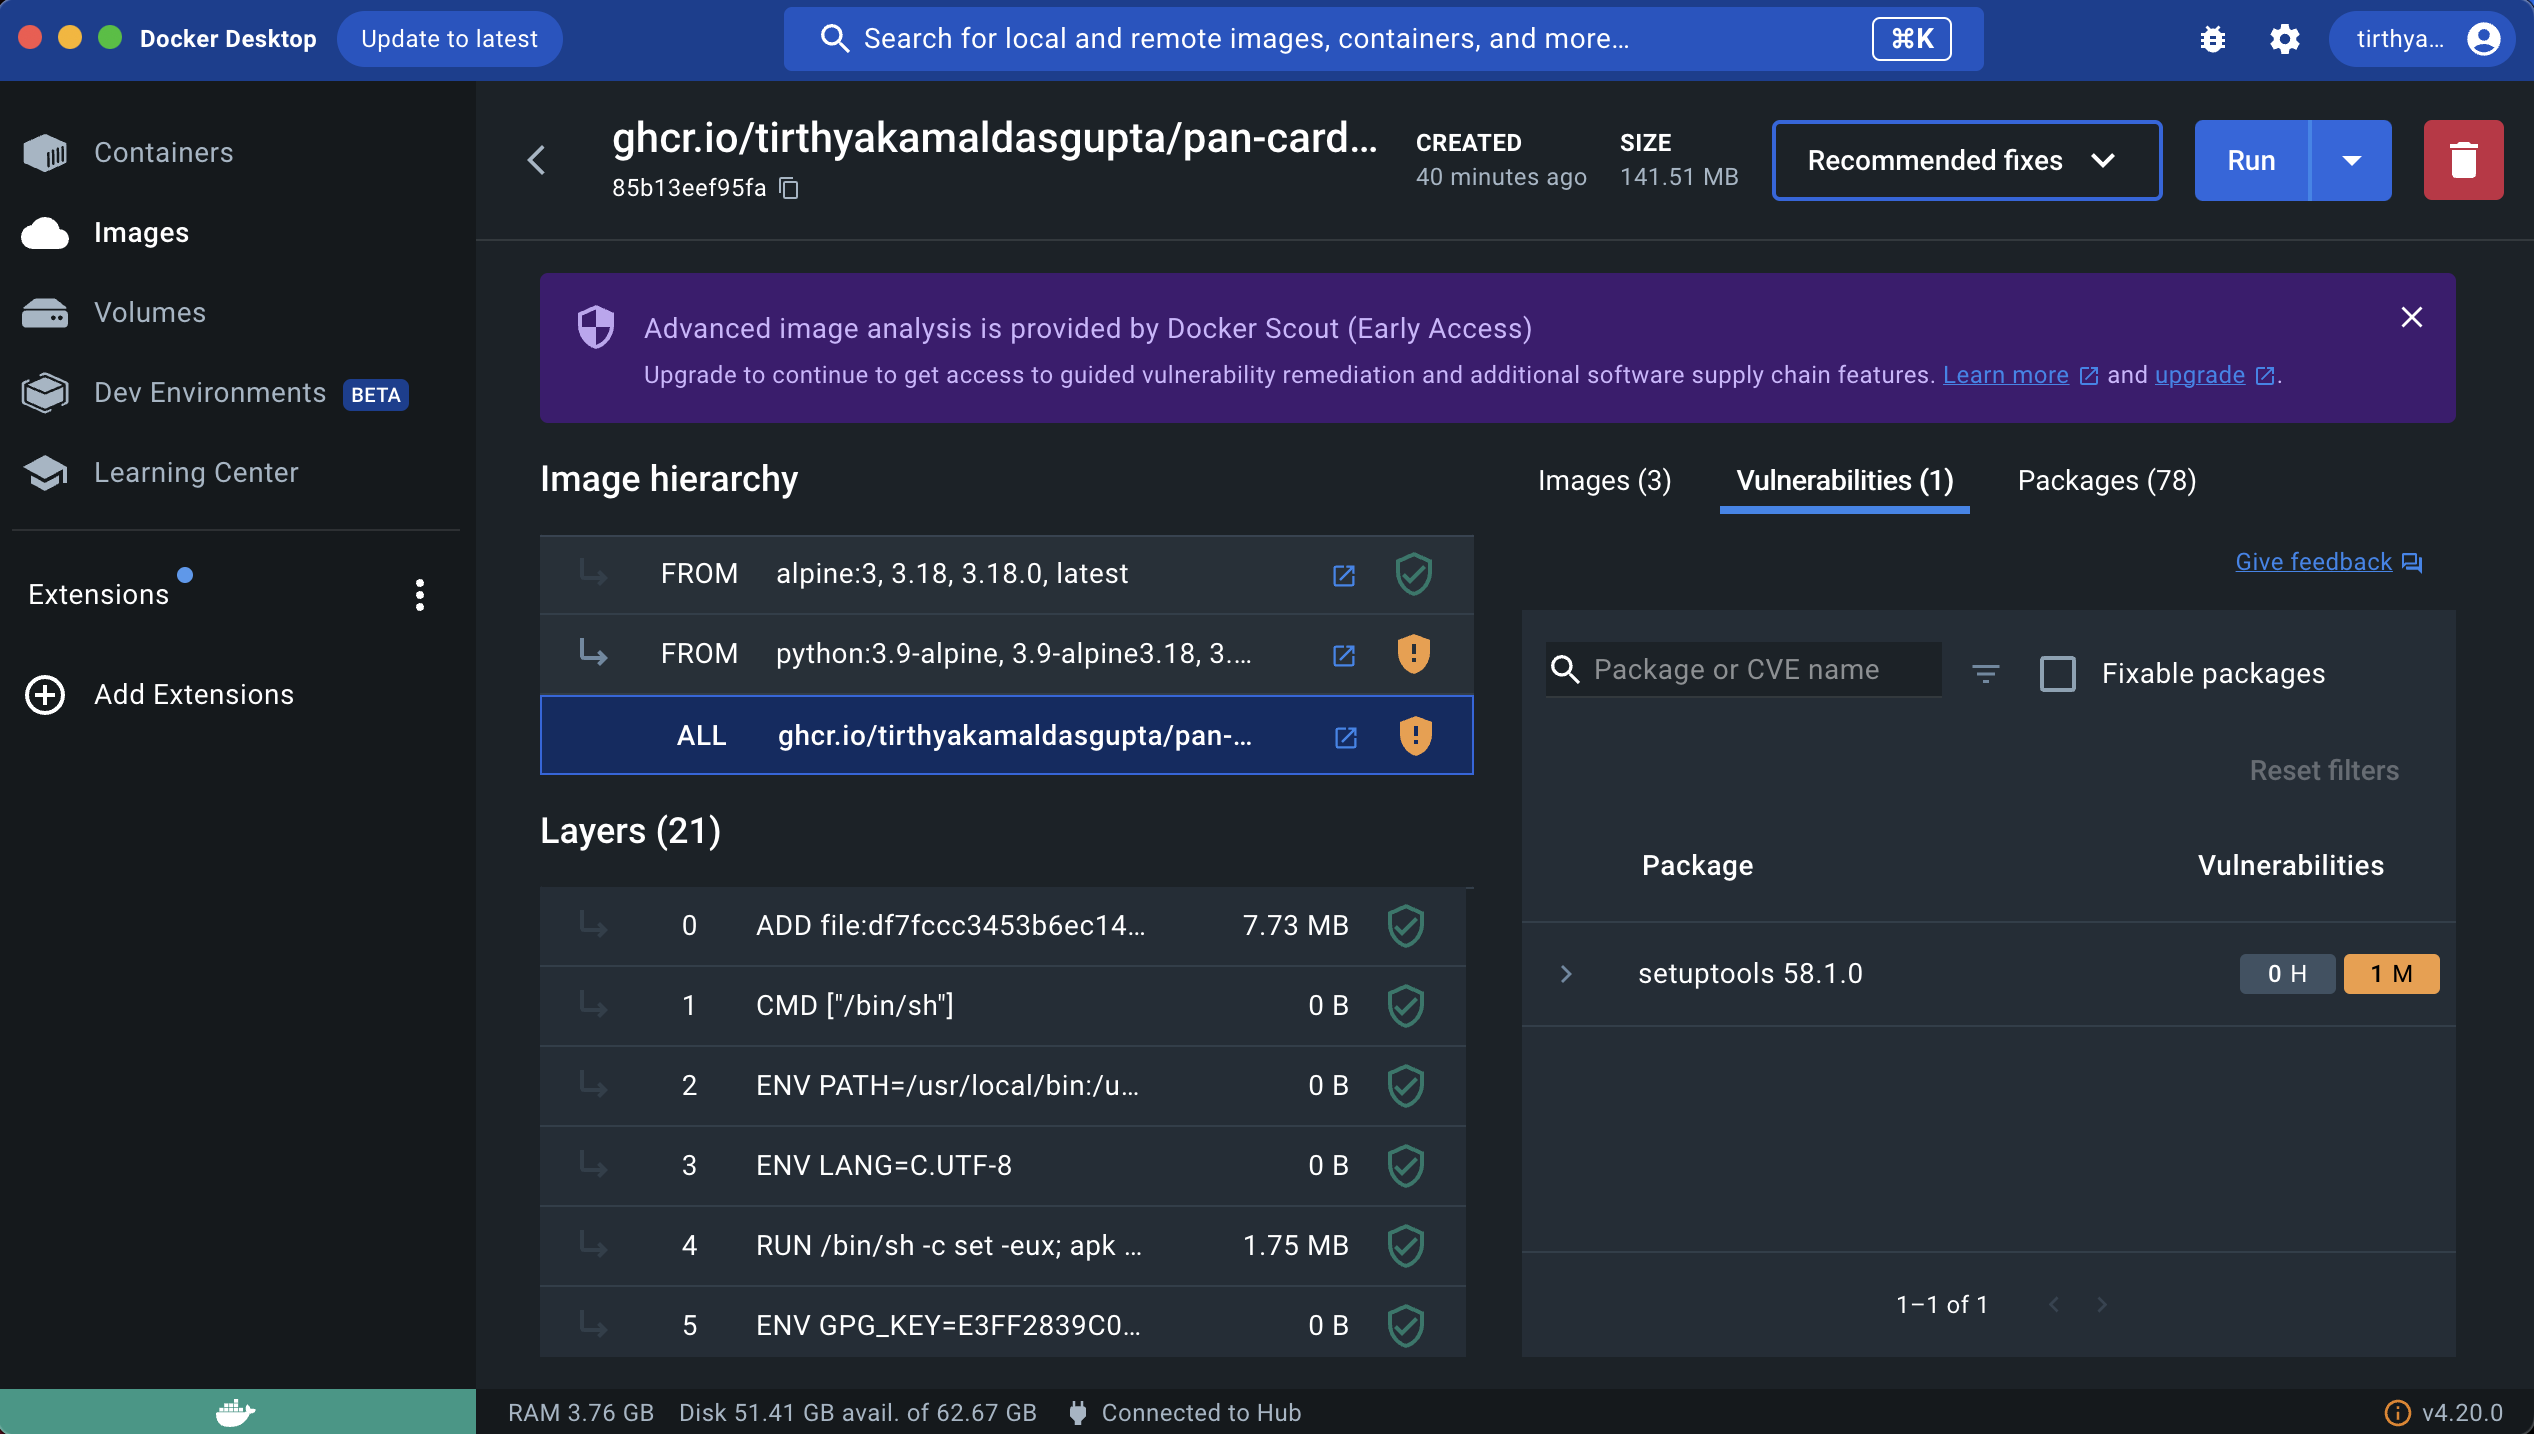Click the vulnerability filter icon
Image resolution: width=2534 pixels, height=1434 pixels.
1985,673
